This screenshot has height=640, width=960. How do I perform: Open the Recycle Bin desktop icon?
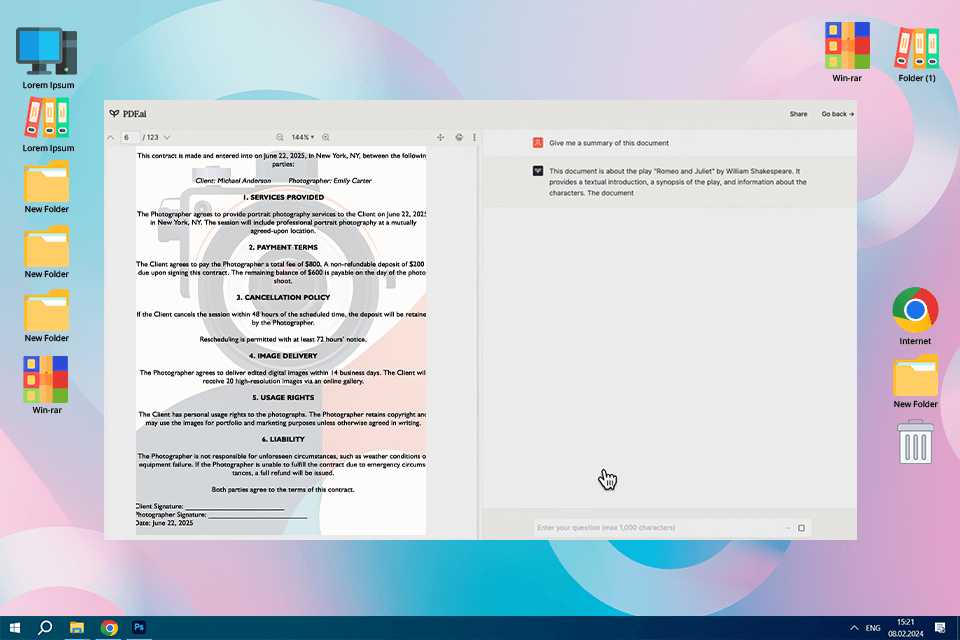(915, 442)
